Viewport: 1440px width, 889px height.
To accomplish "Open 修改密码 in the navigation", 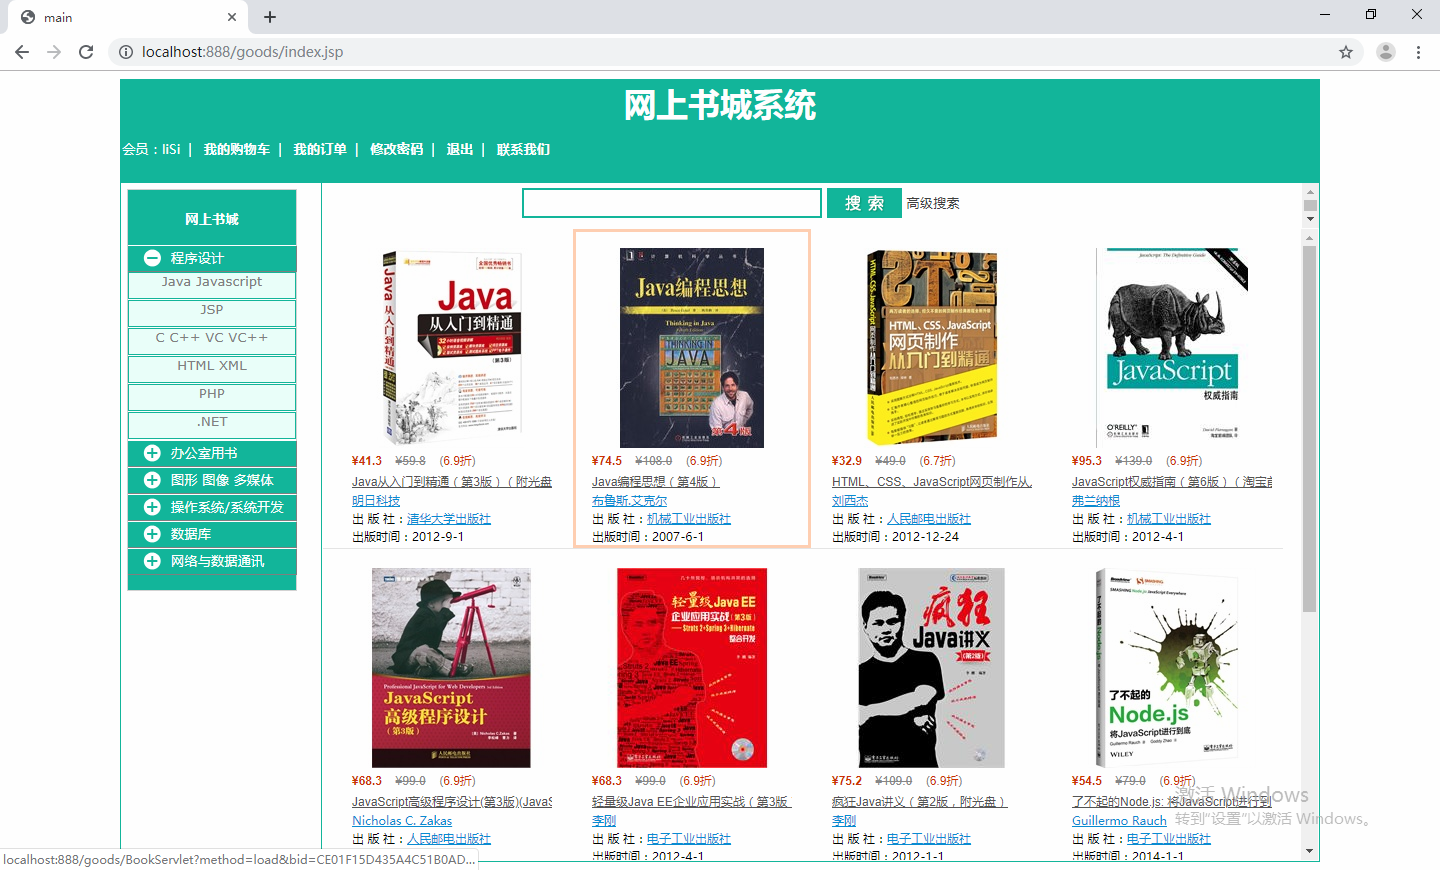I will tap(397, 149).
